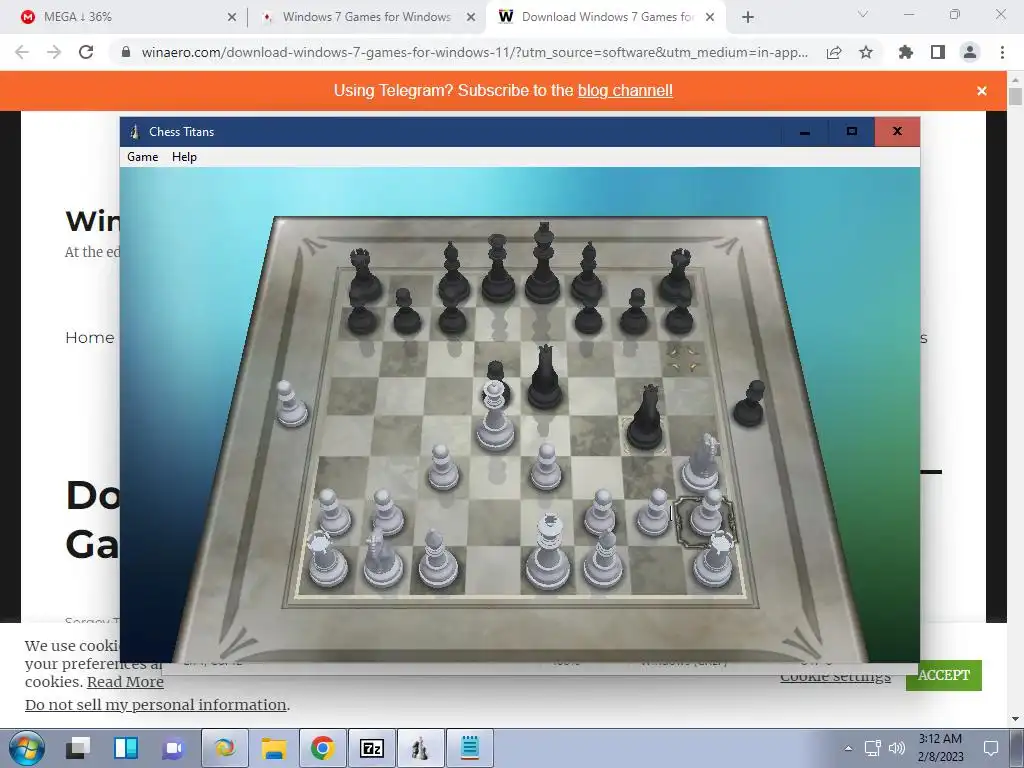This screenshot has height=768, width=1024.
Task: Bookmark this page with the star icon
Action: pyautogui.click(x=866, y=52)
